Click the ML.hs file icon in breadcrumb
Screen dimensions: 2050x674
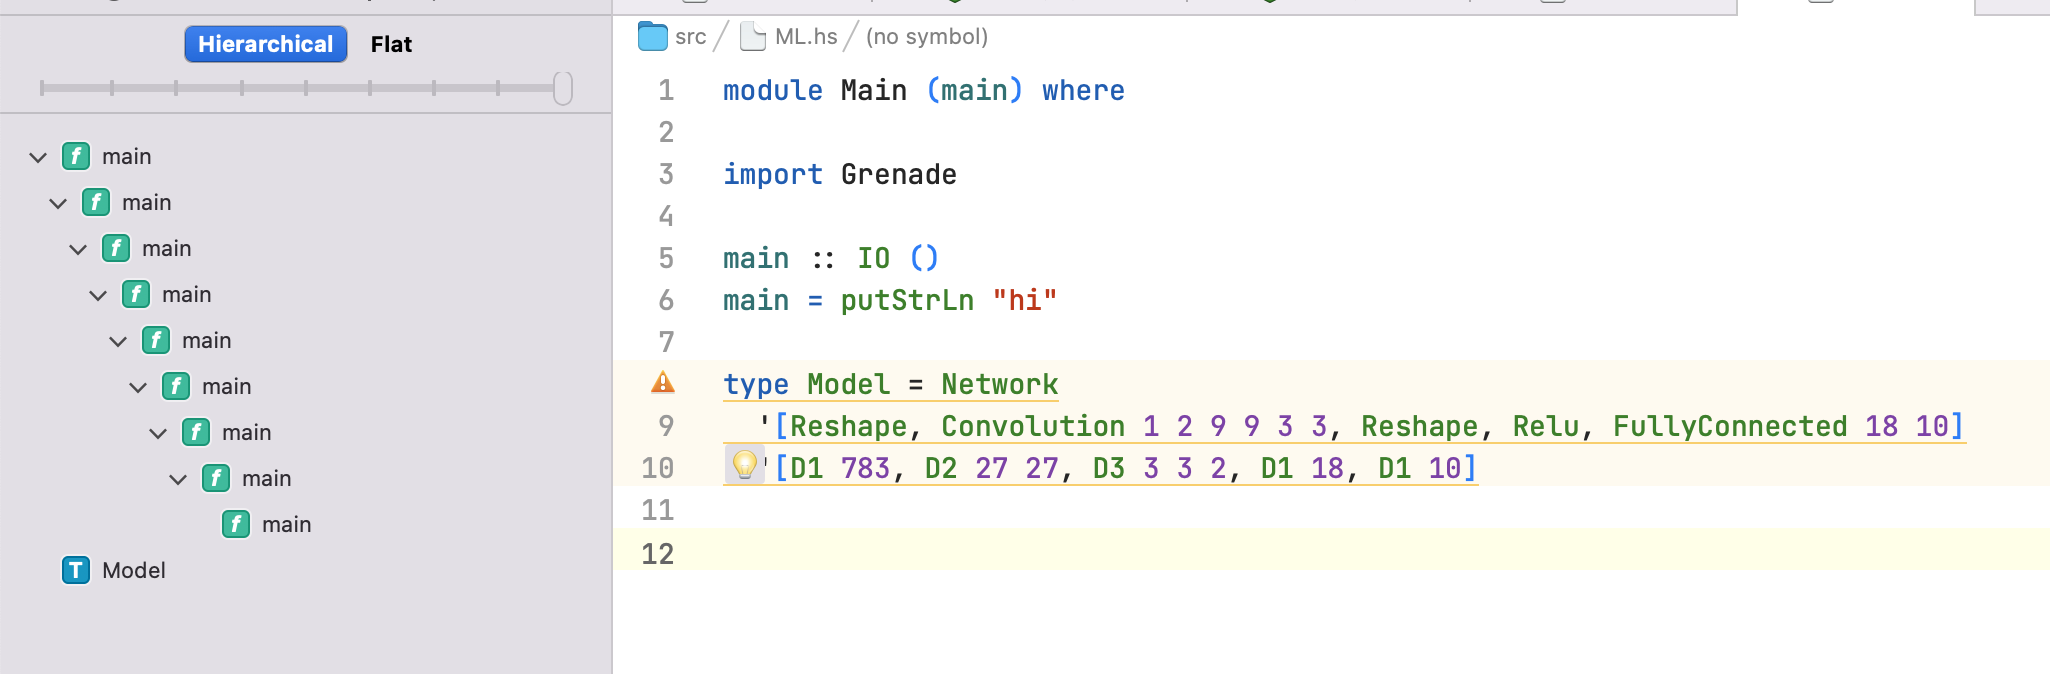(753, 37)
